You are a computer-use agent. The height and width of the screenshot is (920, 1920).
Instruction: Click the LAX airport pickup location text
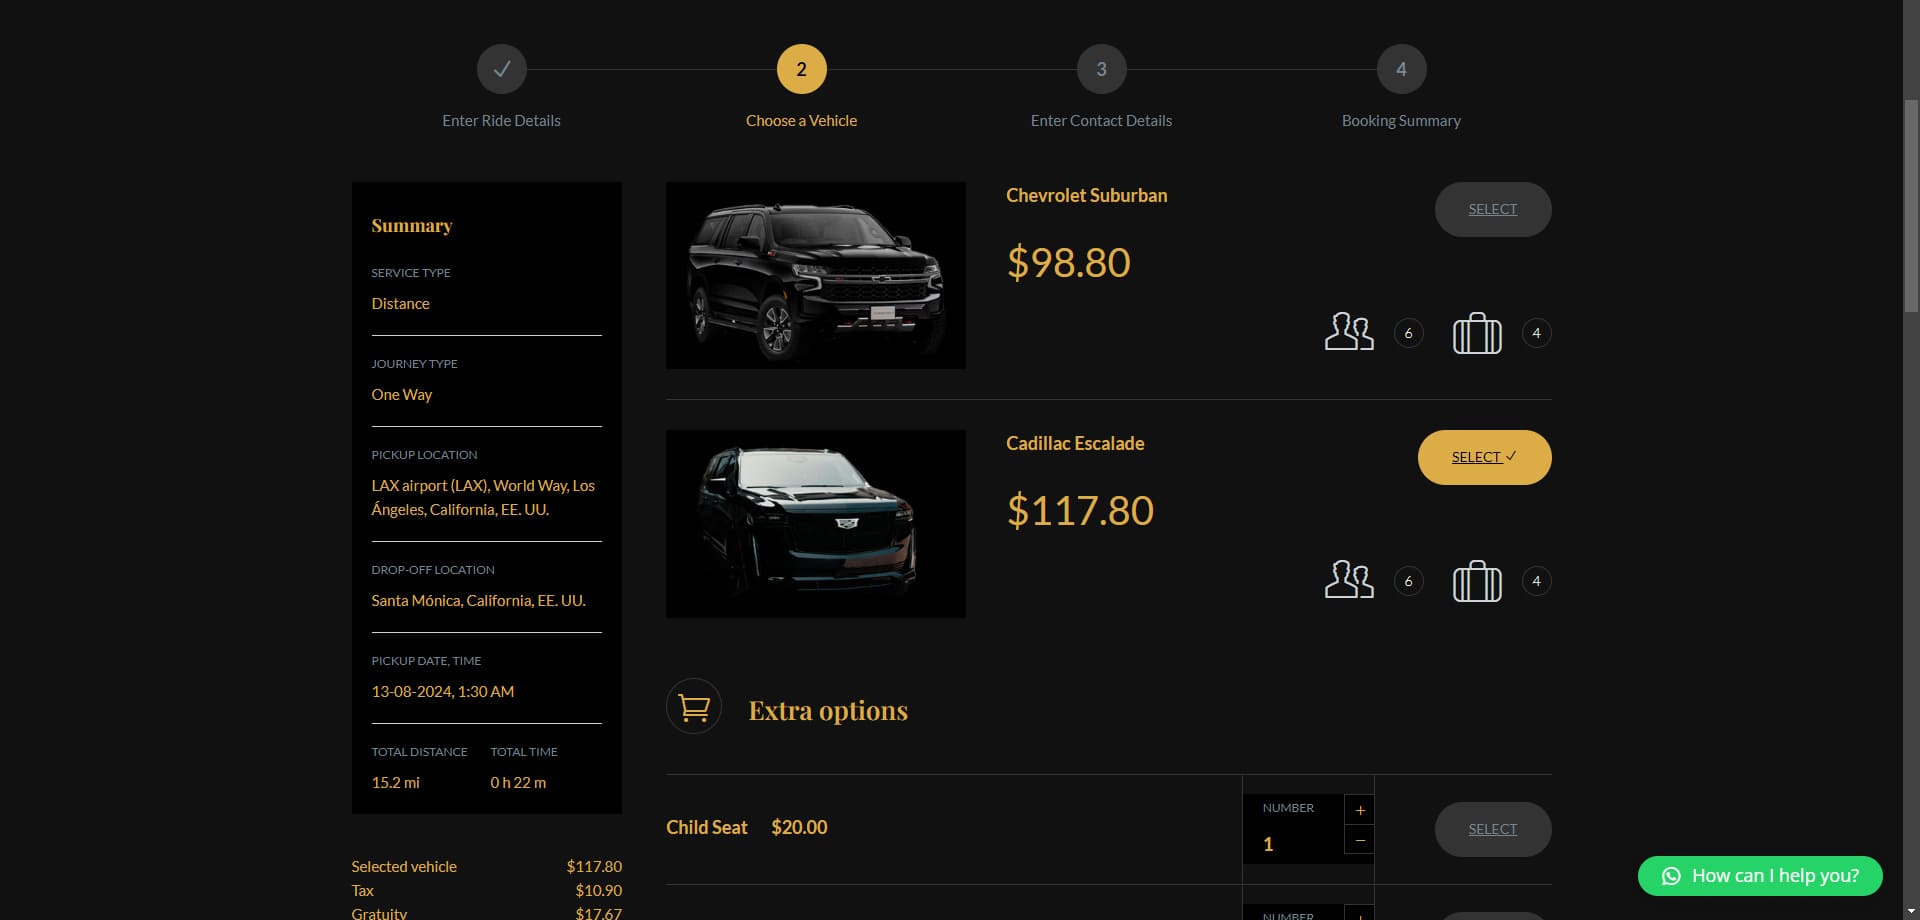click(483, 498)
